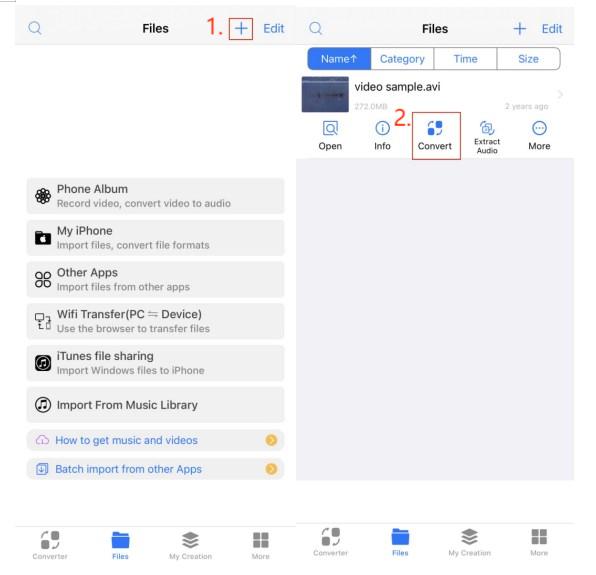Switch to Converter tab in right panel
Image resolution: width=596 pixels, height=575 pixels.
[x=330, y=542]
